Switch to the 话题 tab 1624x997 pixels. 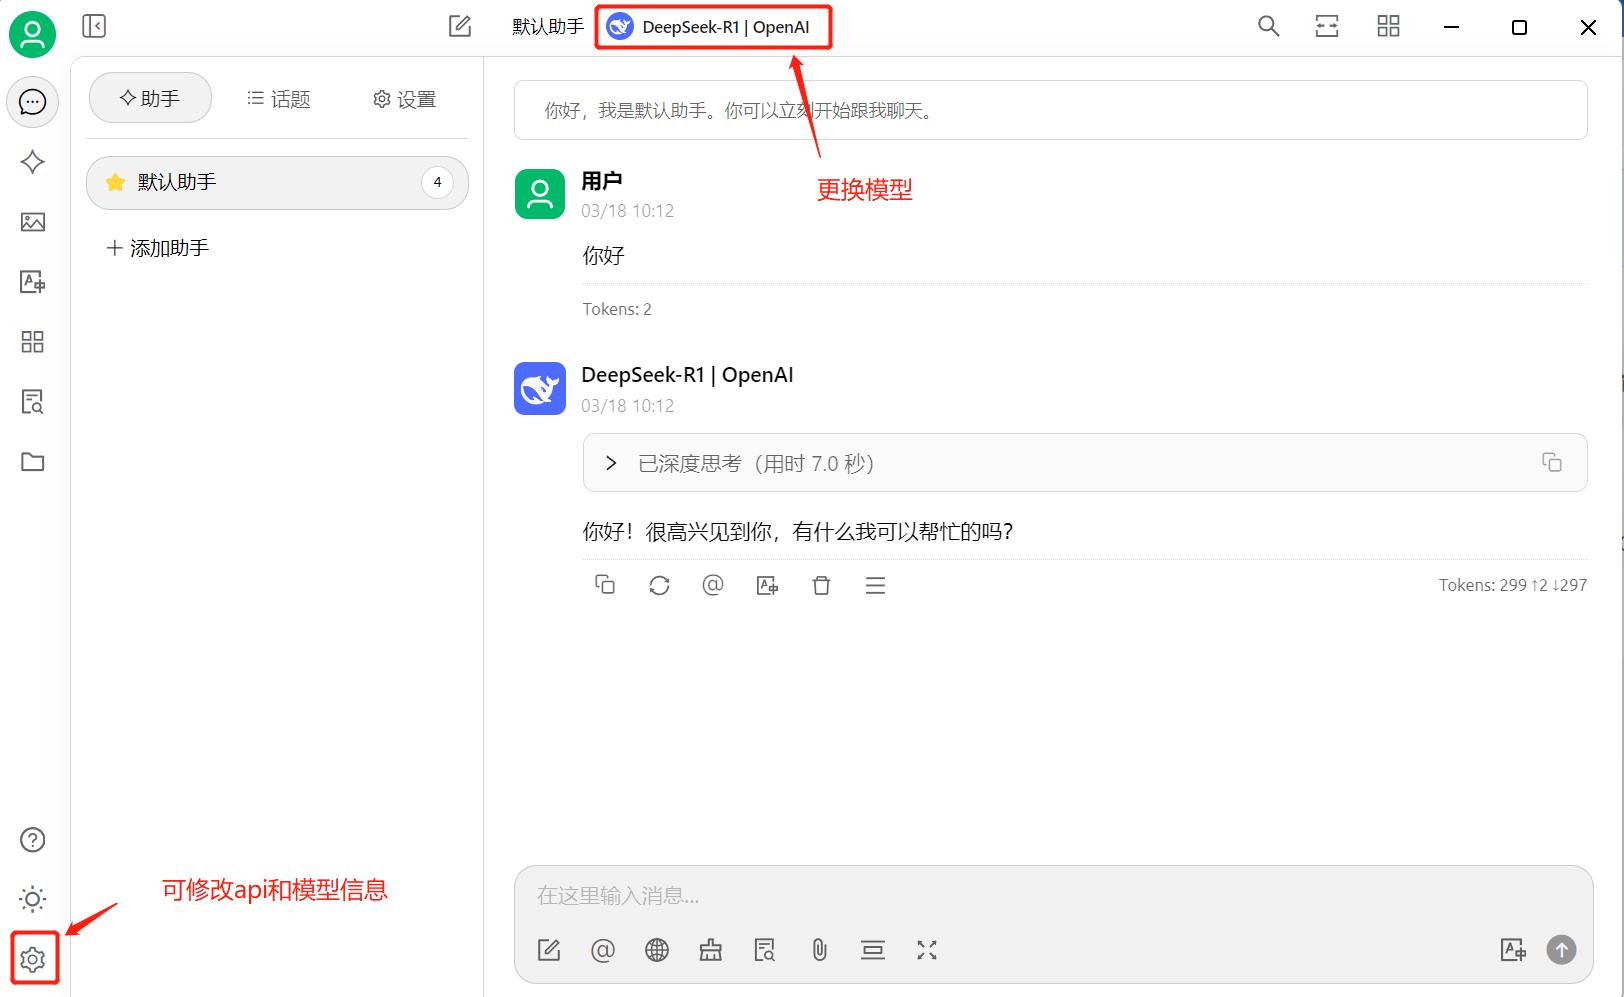coord(279,99)
